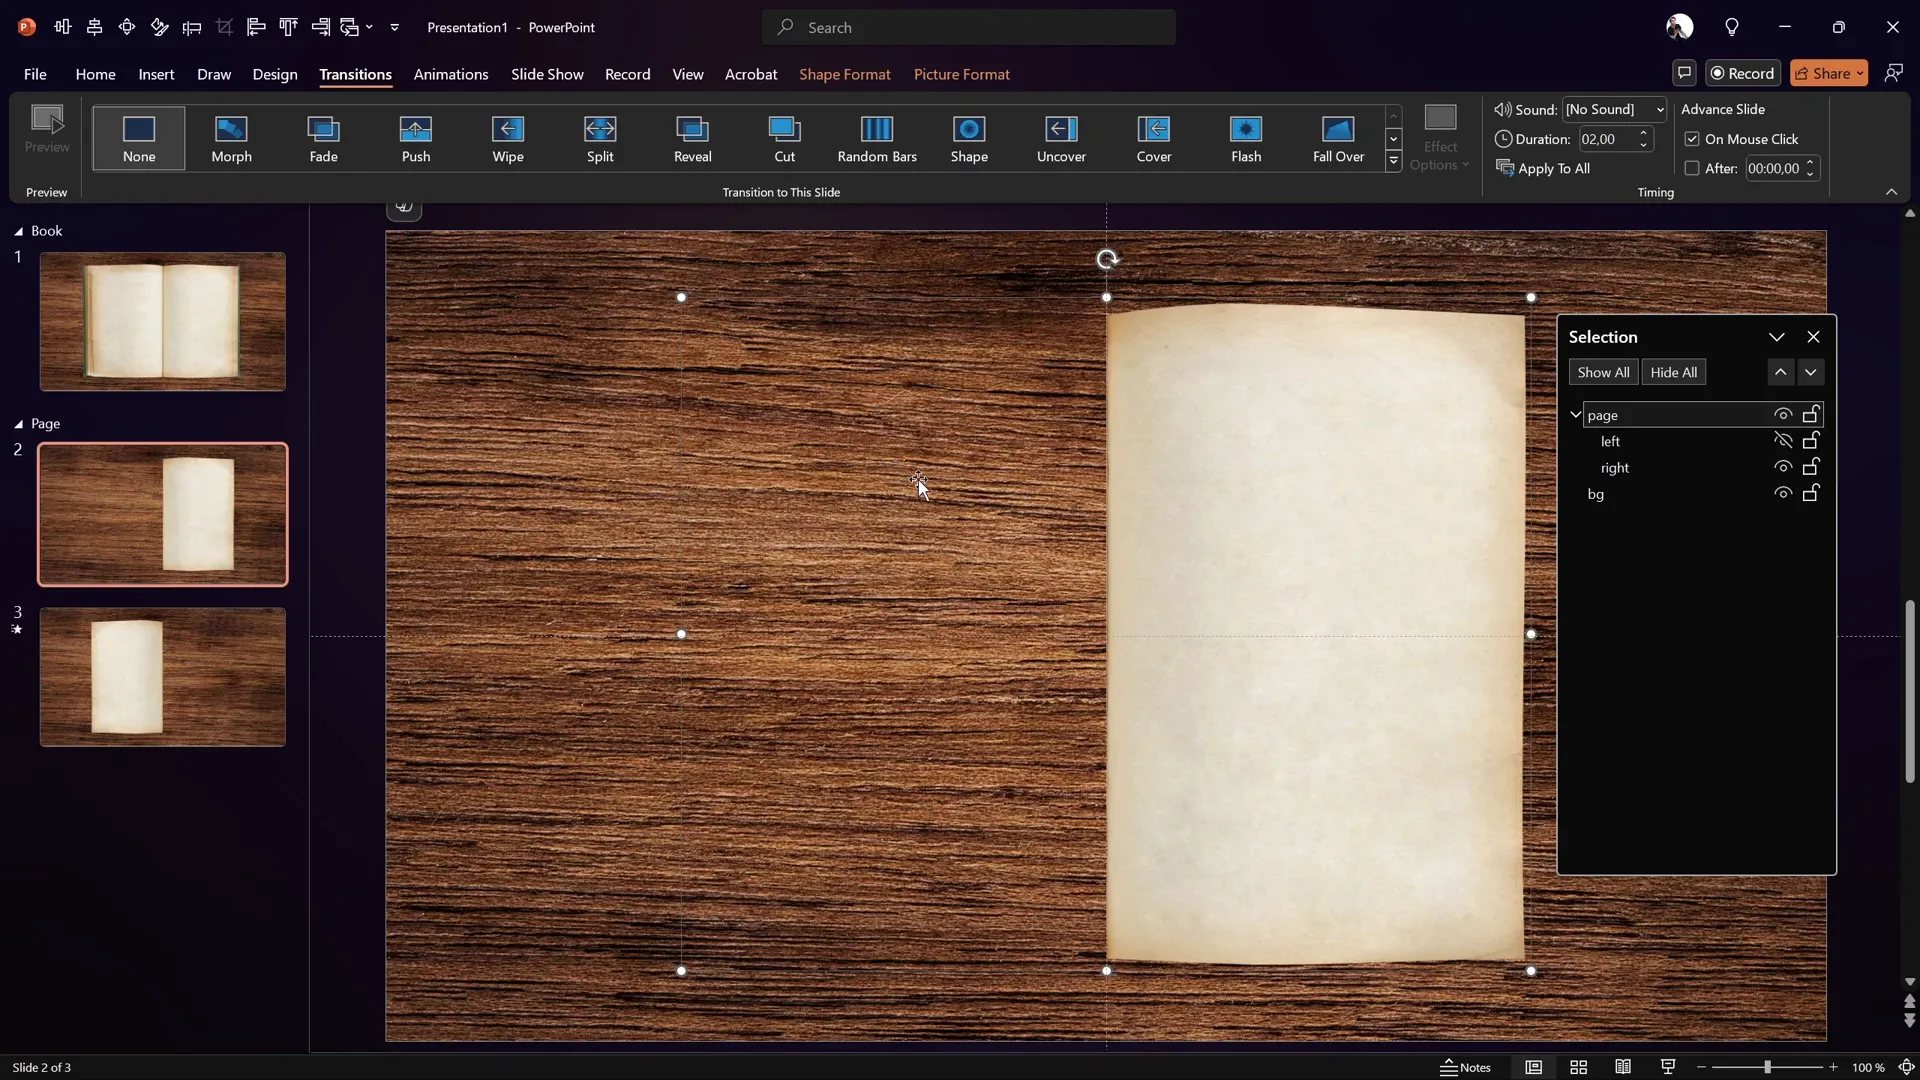The image size is (1920, 1080).
Task: Click the Record button
Action: click(1743, 73)
